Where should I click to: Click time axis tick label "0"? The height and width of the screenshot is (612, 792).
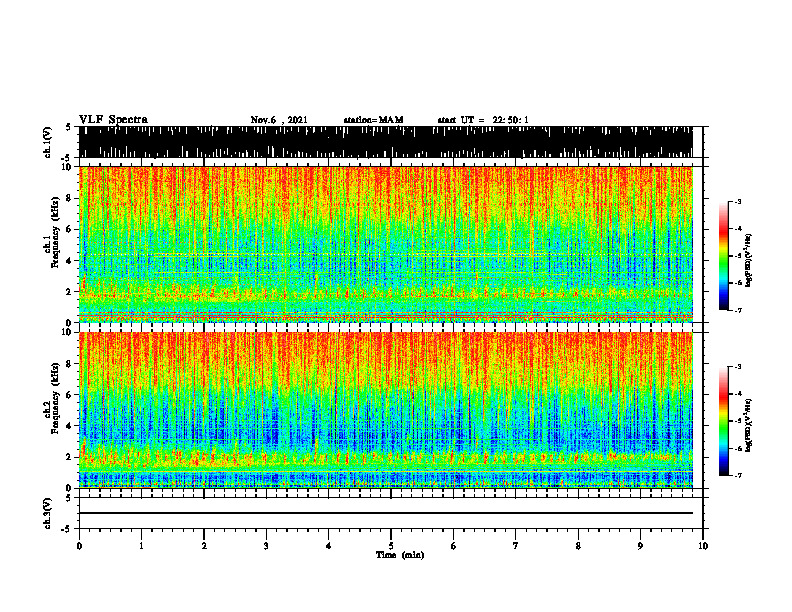point(79,546)
